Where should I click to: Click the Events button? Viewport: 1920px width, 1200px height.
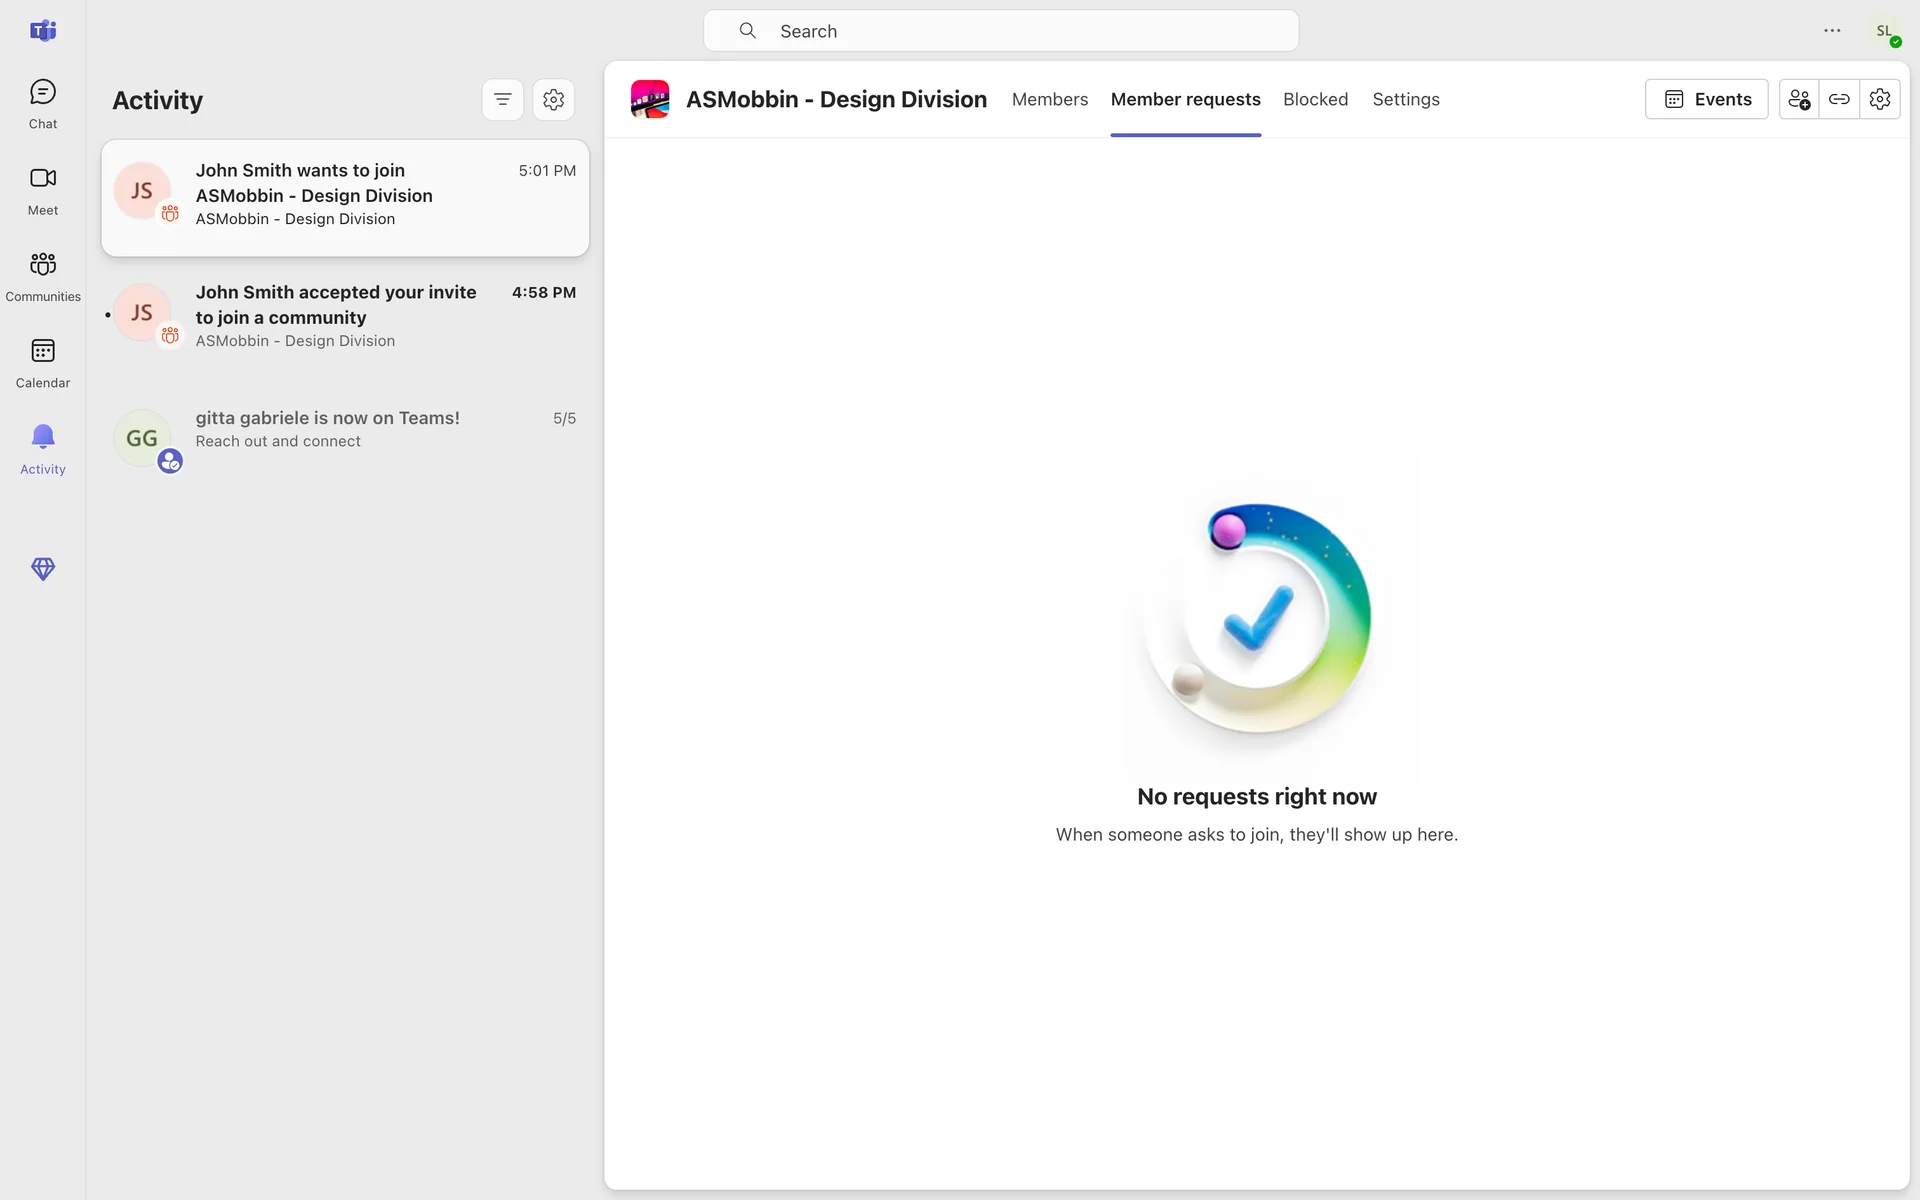[x=1706, y=99]
